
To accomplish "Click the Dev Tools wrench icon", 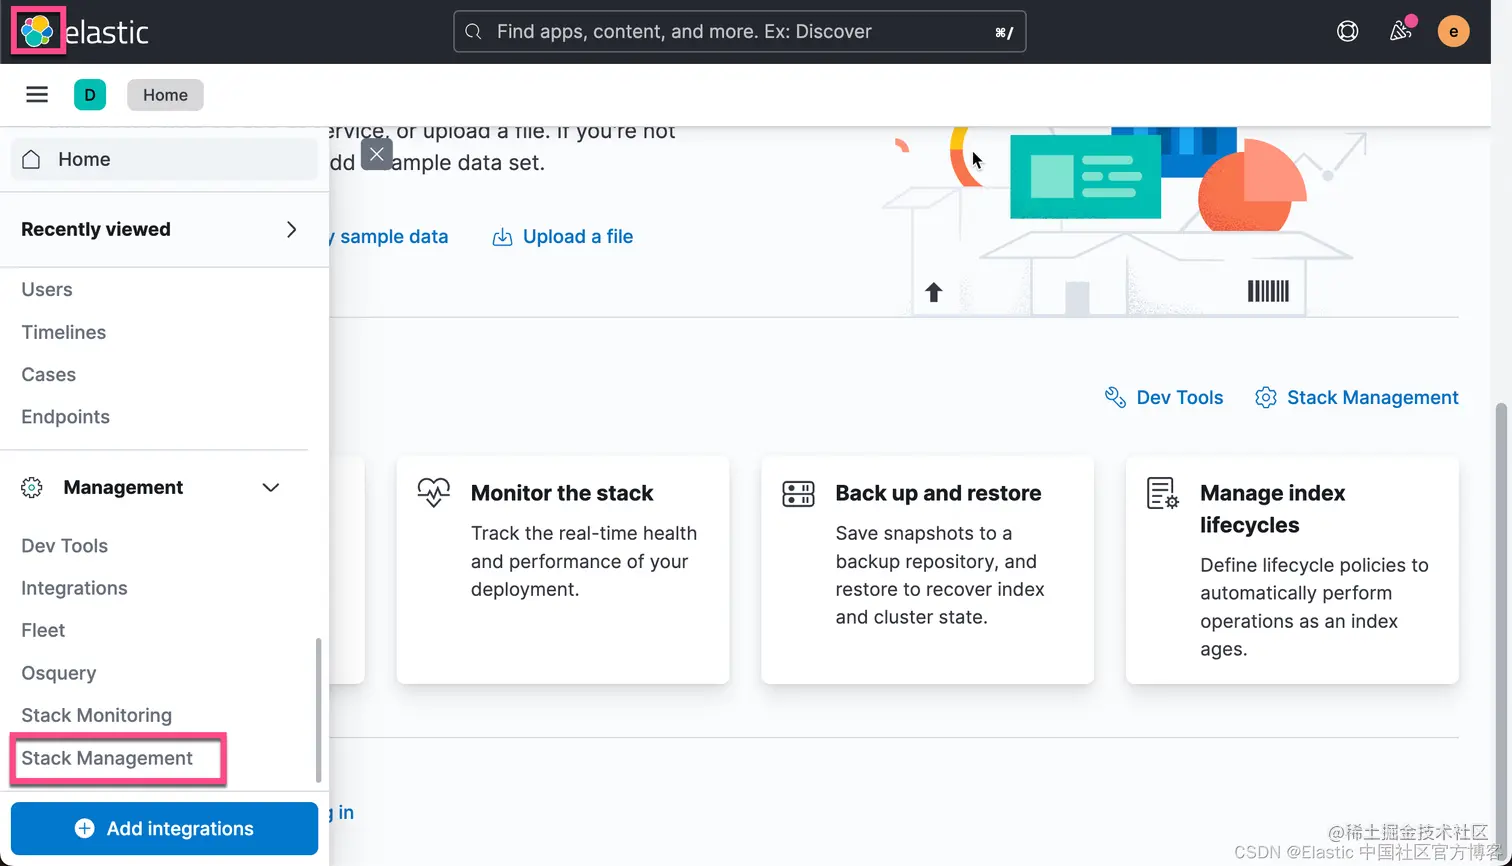I will (x=1115, y=397).
